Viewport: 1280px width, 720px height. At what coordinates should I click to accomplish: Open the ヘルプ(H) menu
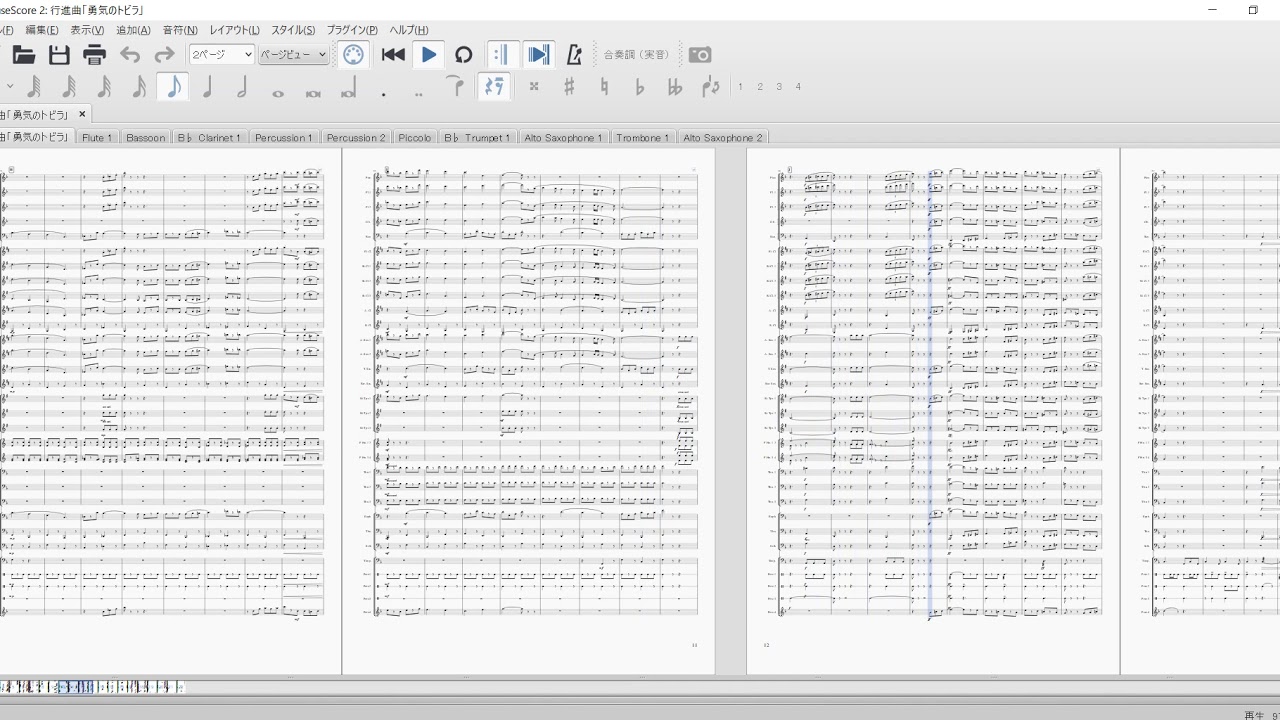tap(409, 30)
